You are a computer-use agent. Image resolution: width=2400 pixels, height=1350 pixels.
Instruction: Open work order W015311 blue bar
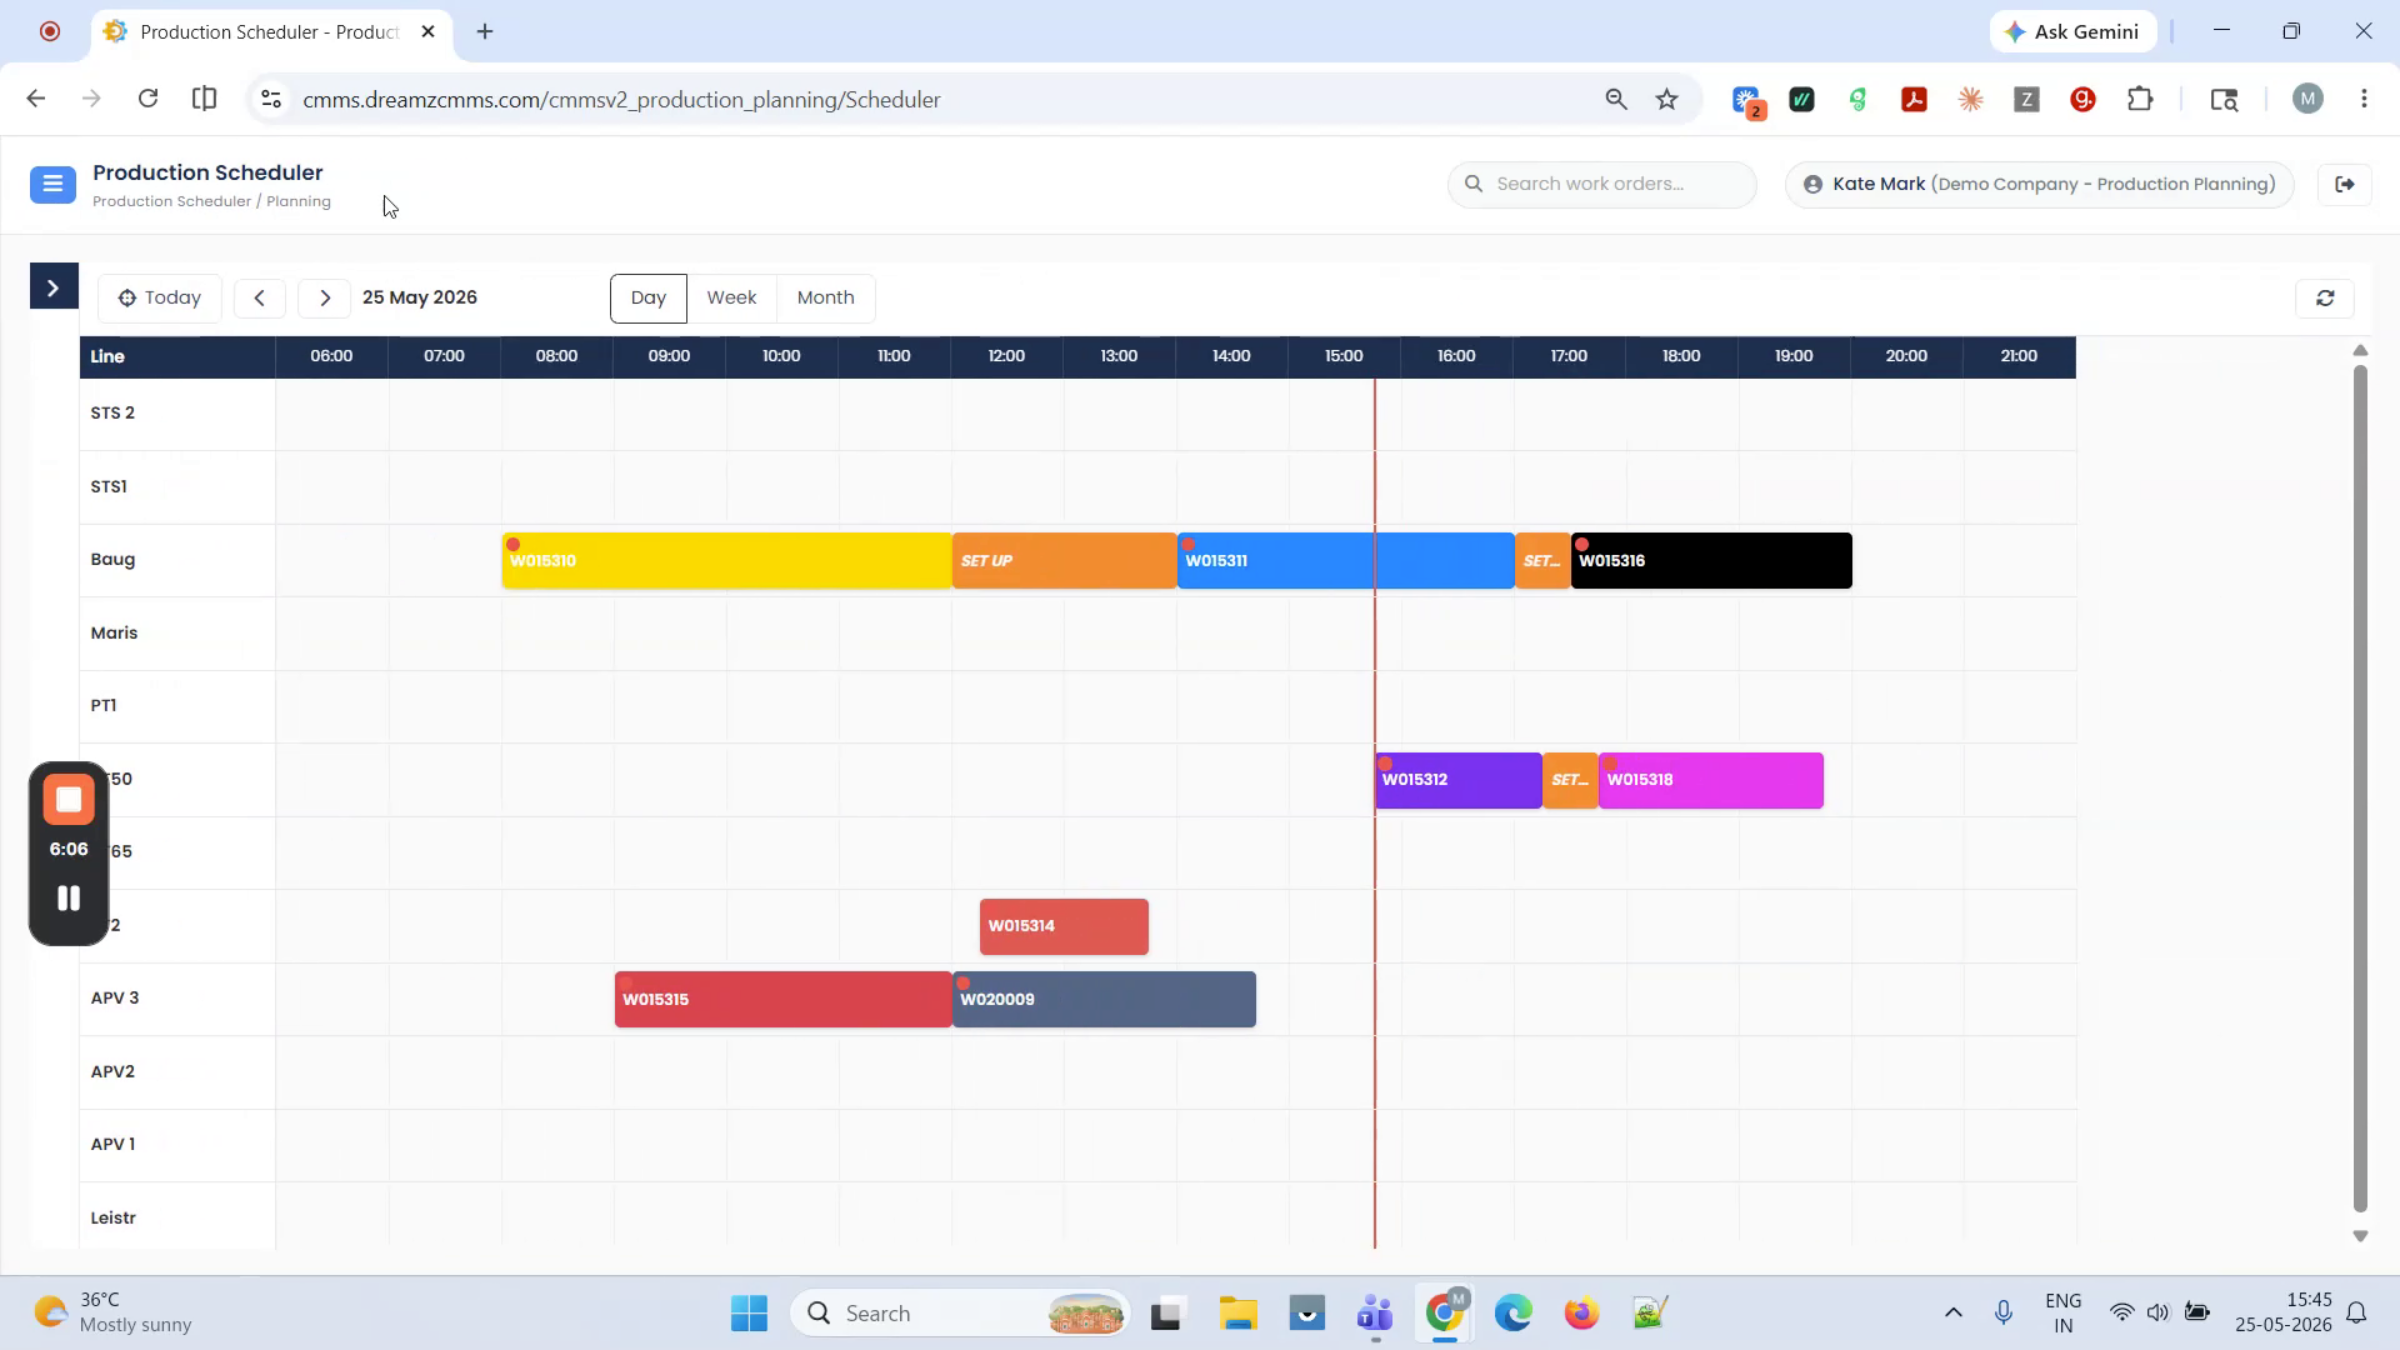point(1346,561)
